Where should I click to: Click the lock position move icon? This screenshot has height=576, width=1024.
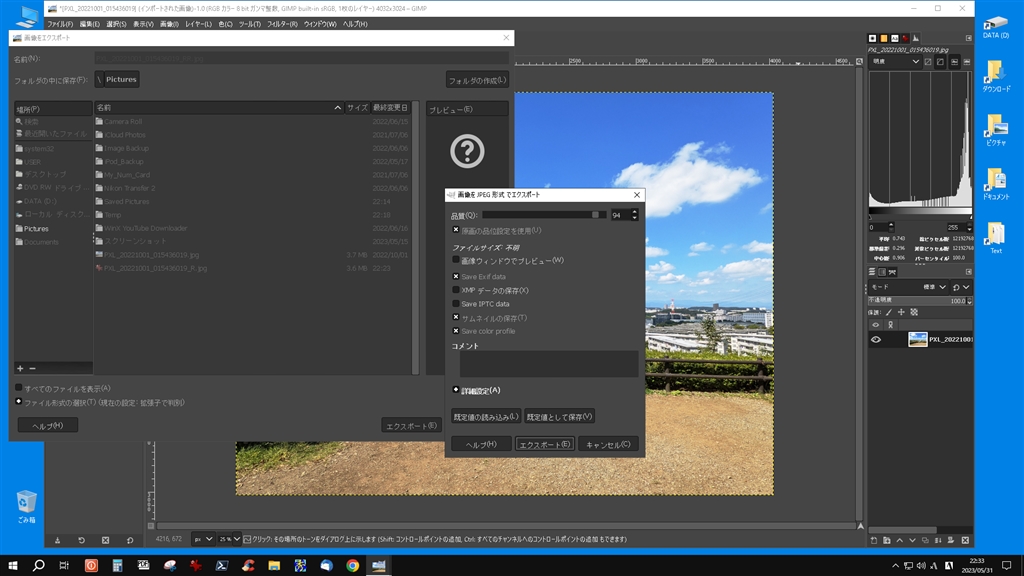point(901,312)
